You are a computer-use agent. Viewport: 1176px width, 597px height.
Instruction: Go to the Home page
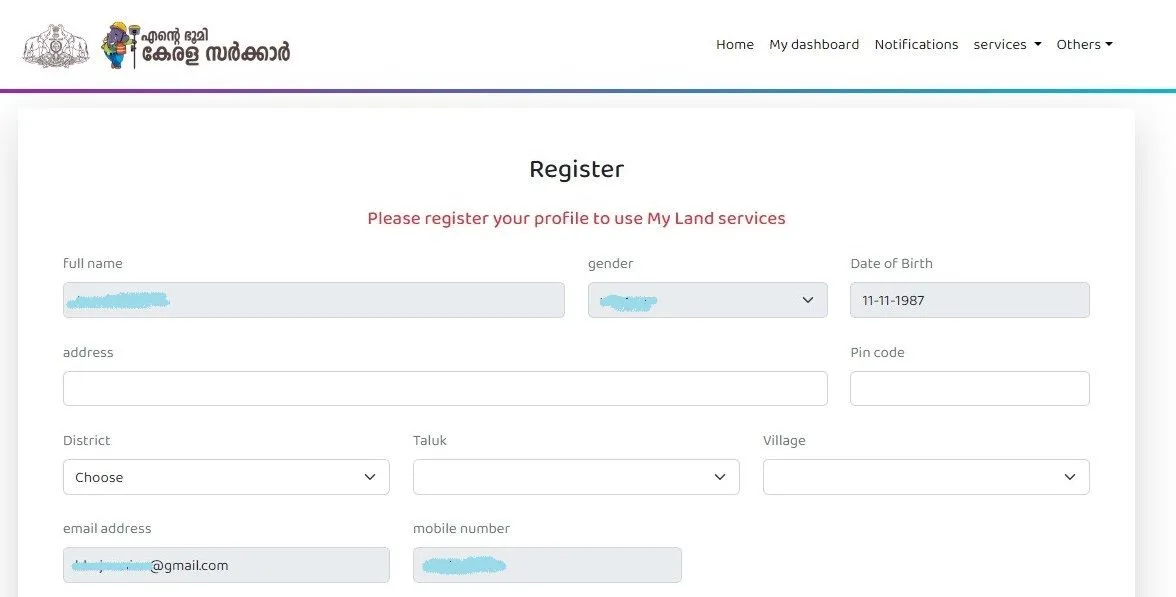[x=735, y=45]
